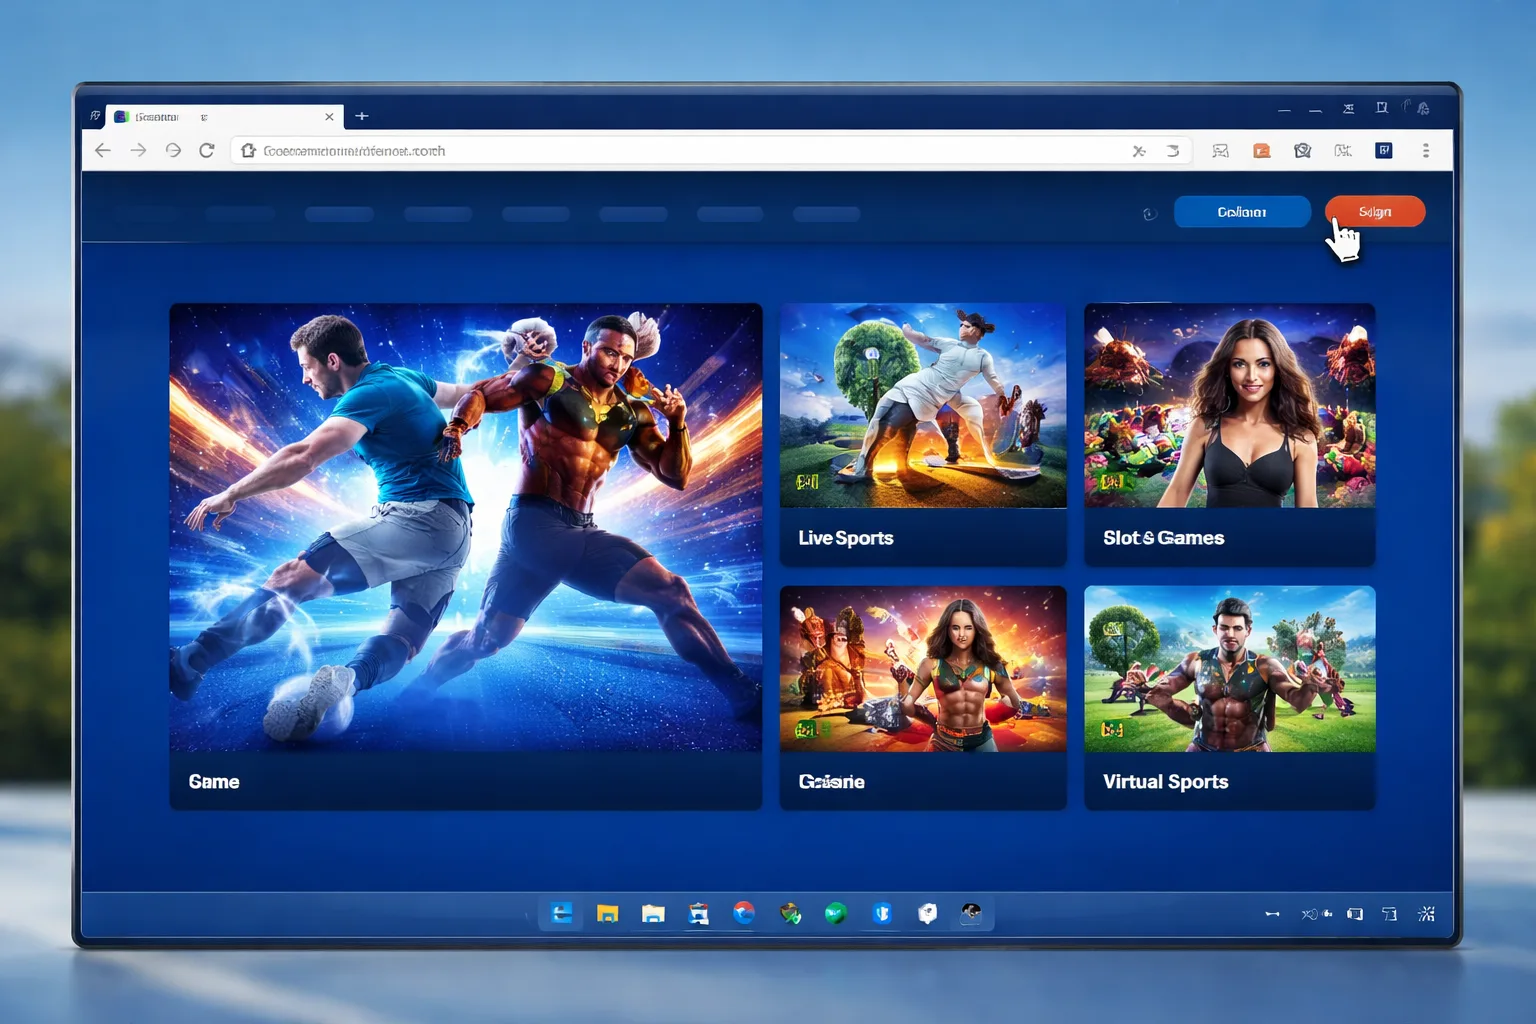Click the dark blue square extension icon
Screen dimensions: 1536x1024
[x=1384, y=150]
